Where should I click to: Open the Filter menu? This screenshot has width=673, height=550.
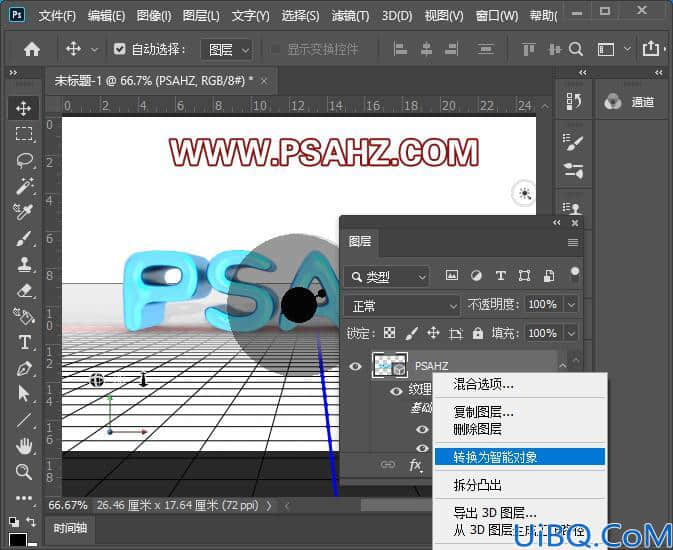(350, 16)
